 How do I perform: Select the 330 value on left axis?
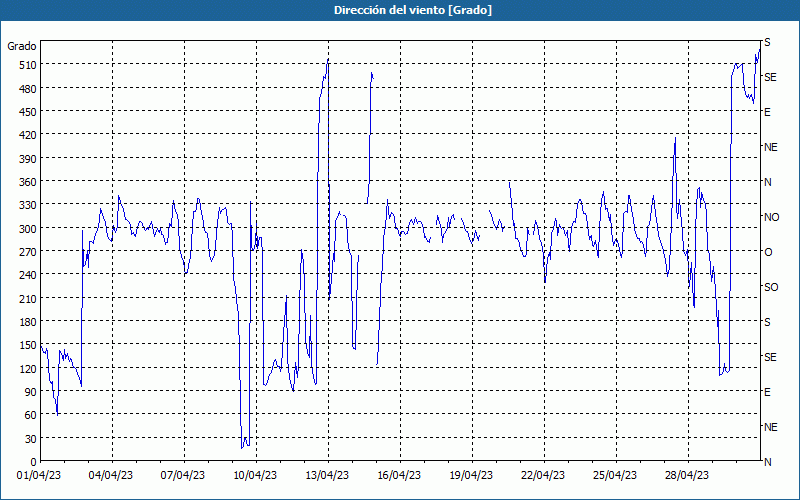click(28, 205)
